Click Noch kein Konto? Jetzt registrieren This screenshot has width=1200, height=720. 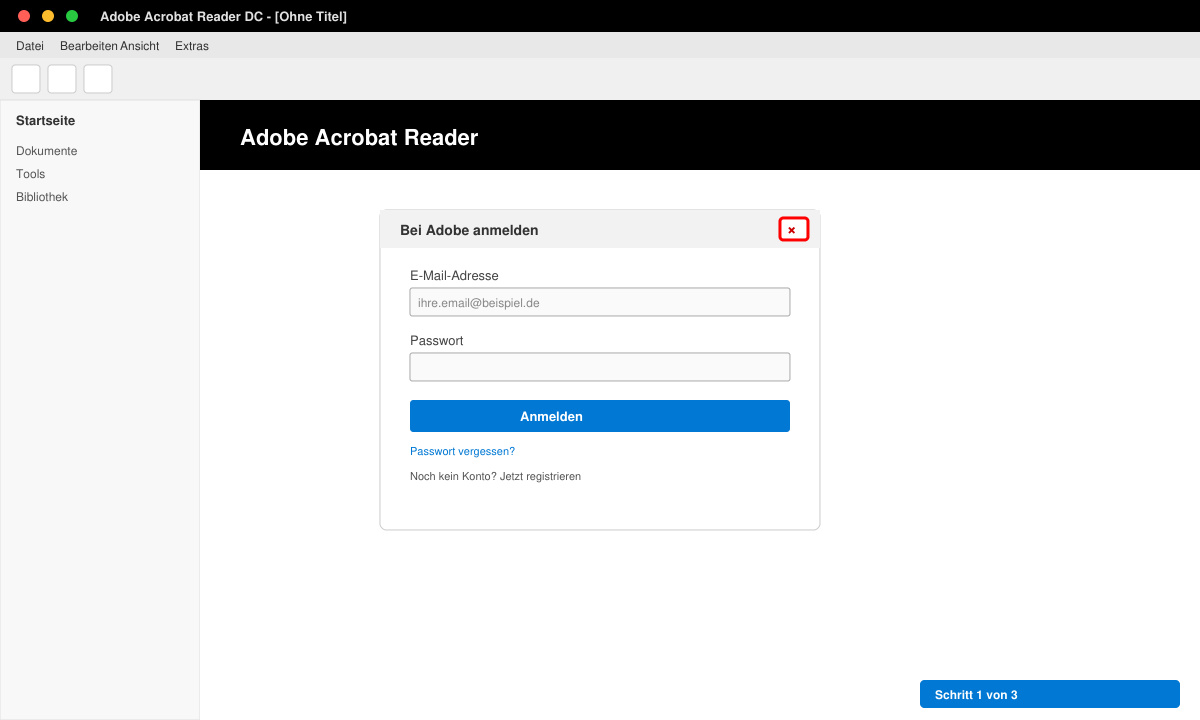[x=495, y=477]
